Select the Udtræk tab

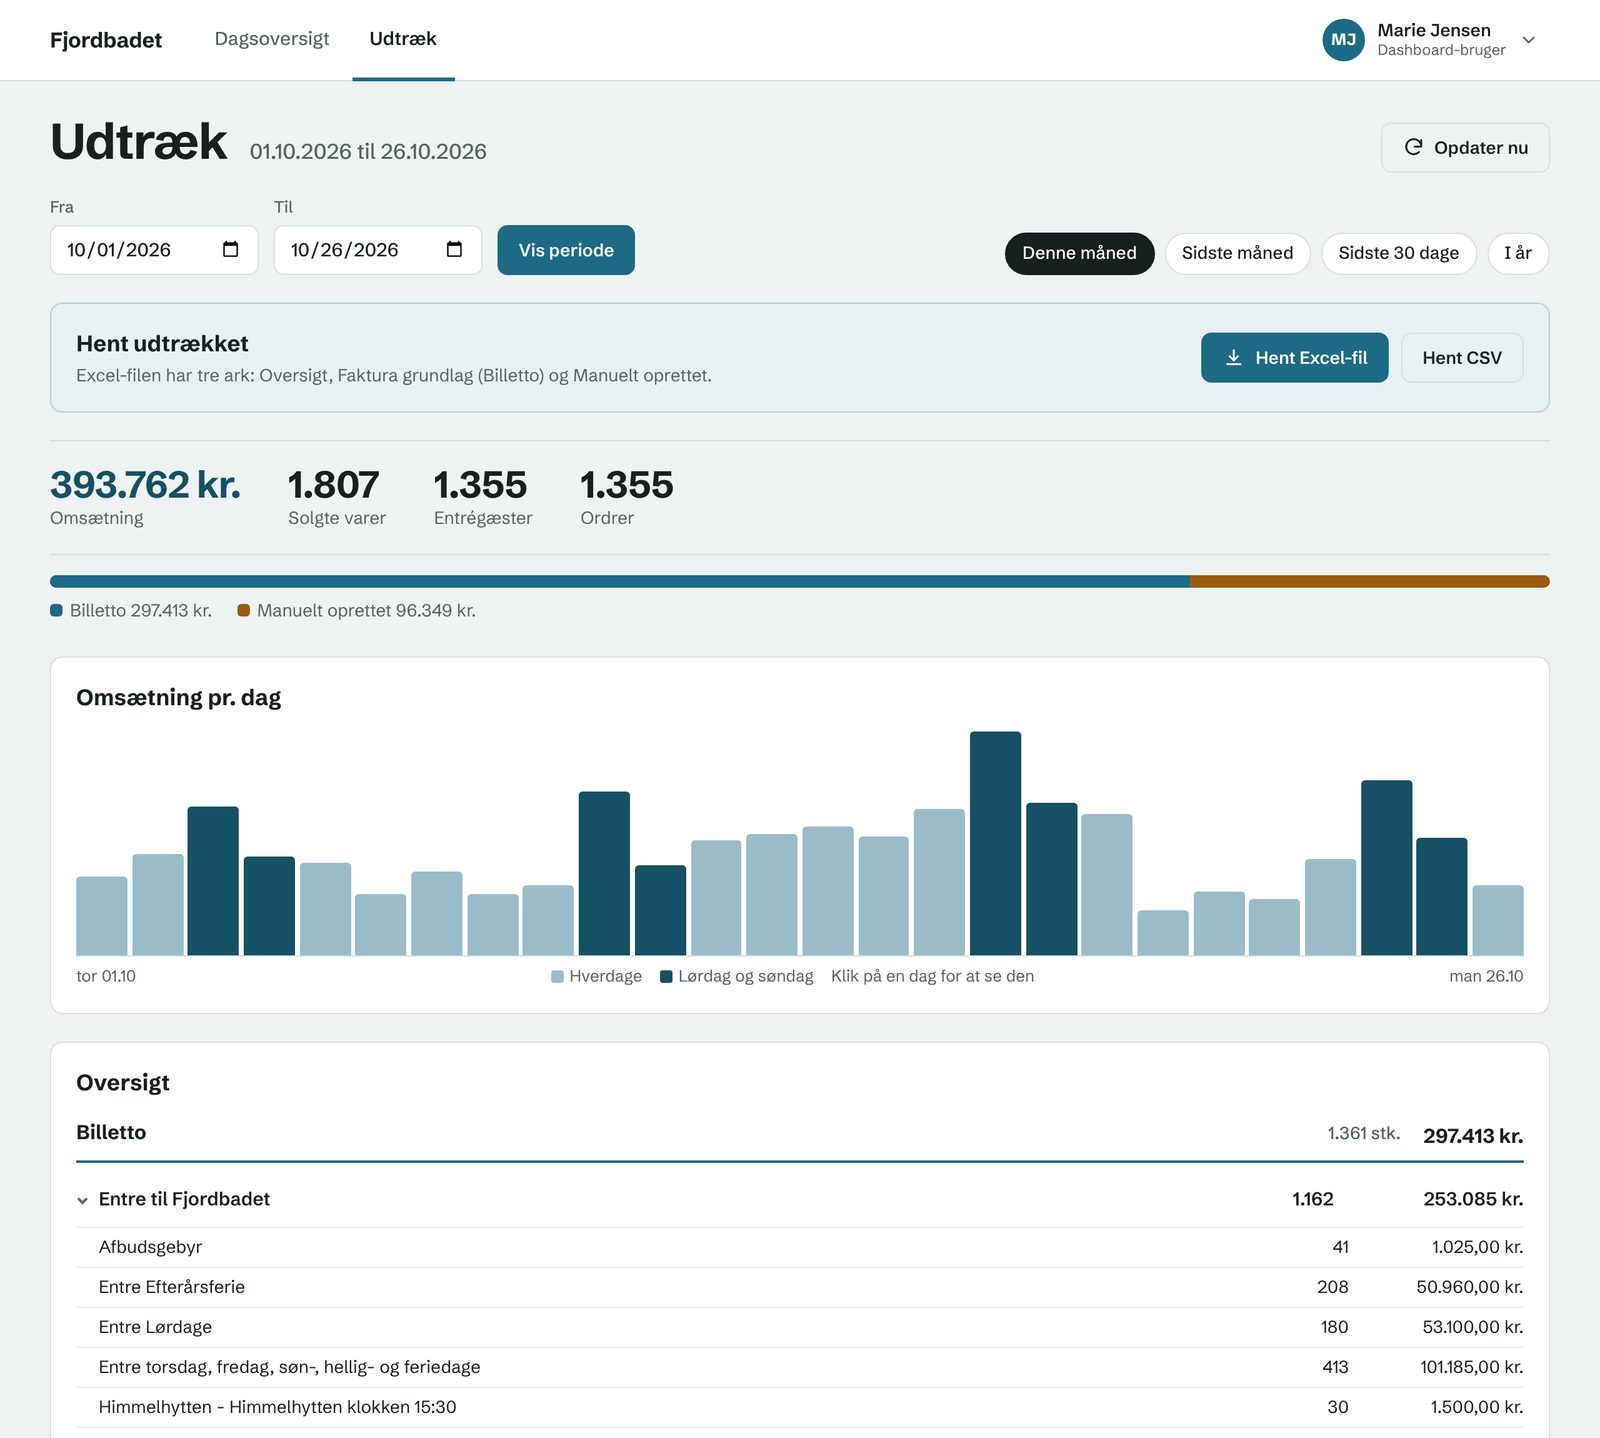(x=403, y=39)
